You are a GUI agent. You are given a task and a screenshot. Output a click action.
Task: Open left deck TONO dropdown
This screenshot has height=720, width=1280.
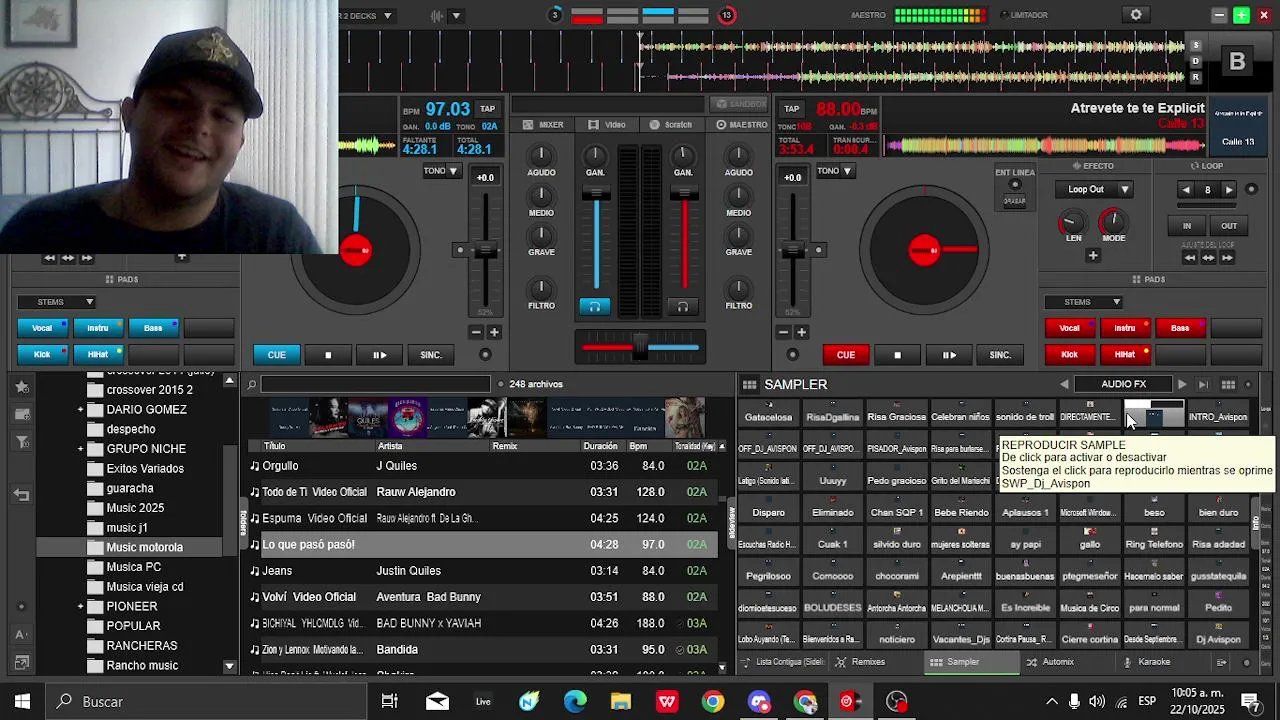tap(440, 171)
